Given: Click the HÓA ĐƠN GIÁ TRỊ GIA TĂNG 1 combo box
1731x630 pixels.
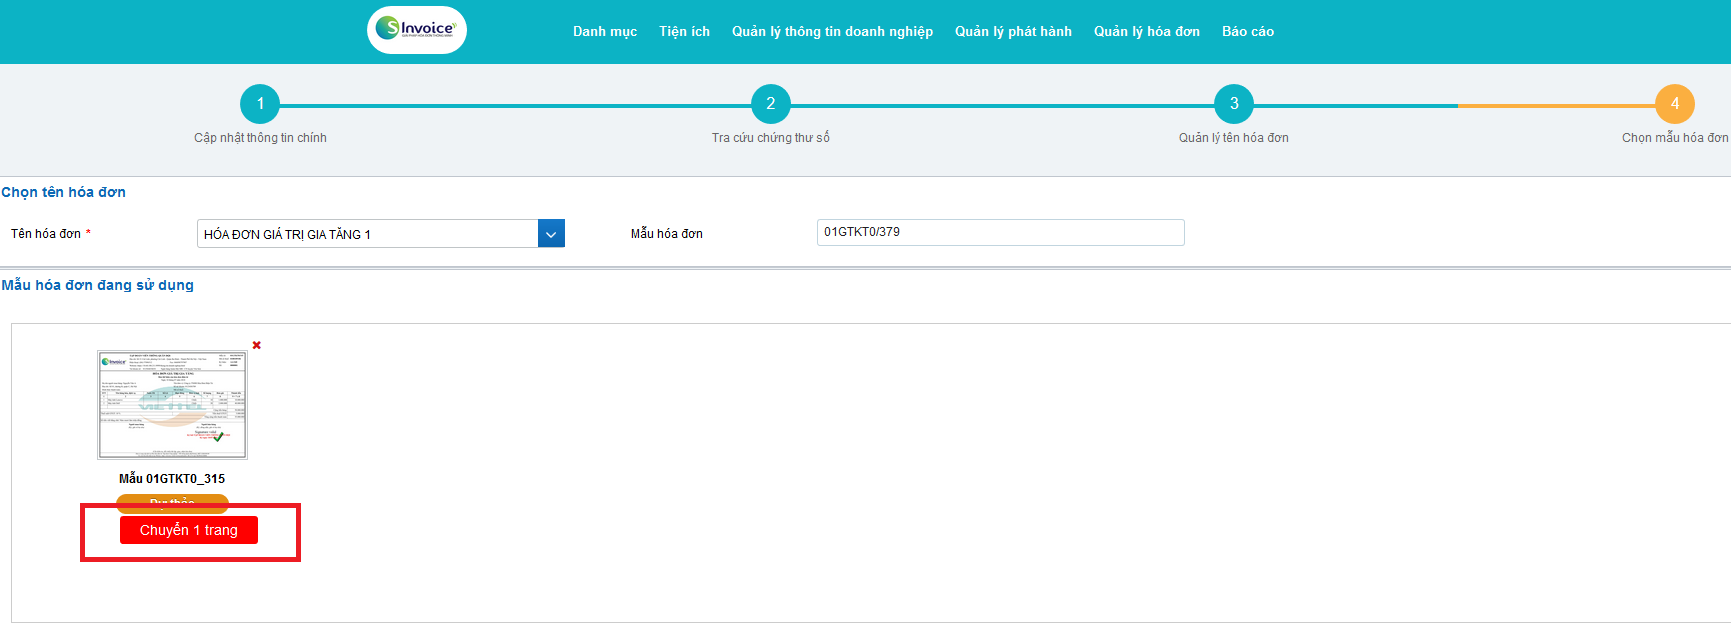Looking at the screenshot, I should tap(367, 234).
